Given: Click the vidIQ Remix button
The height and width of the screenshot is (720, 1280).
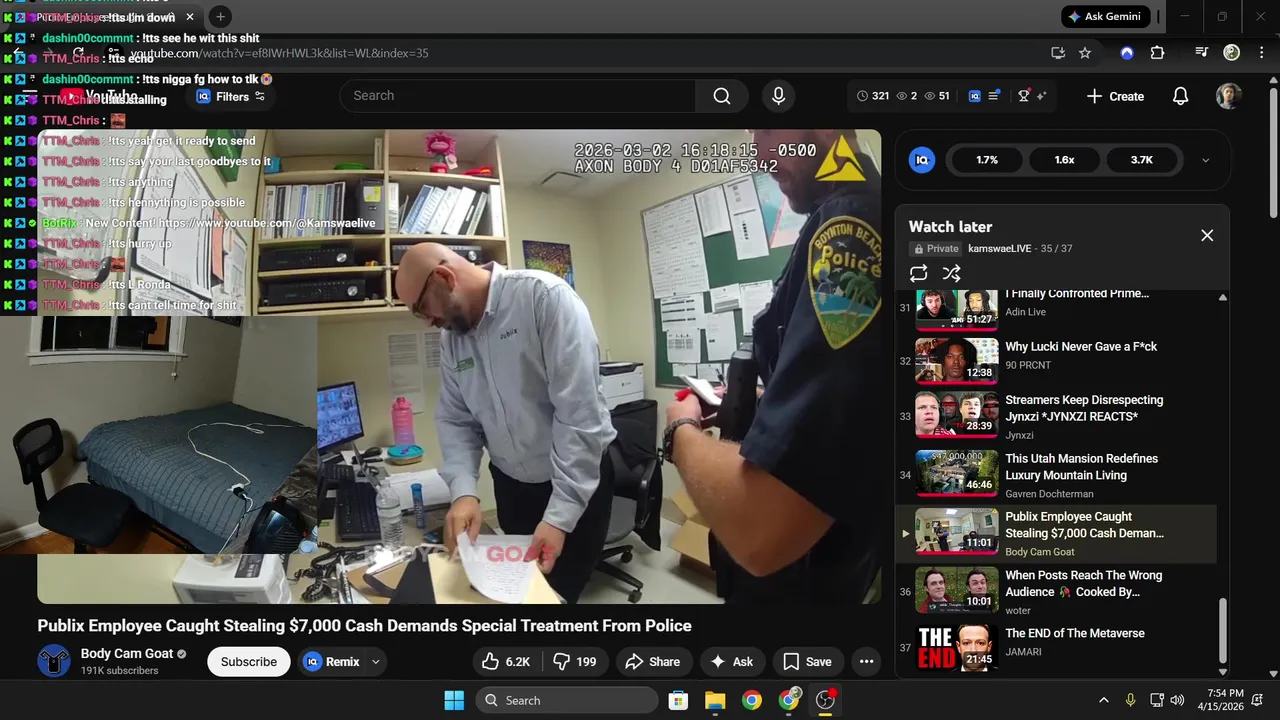Looking at the screenshot, I should (332, 661).
